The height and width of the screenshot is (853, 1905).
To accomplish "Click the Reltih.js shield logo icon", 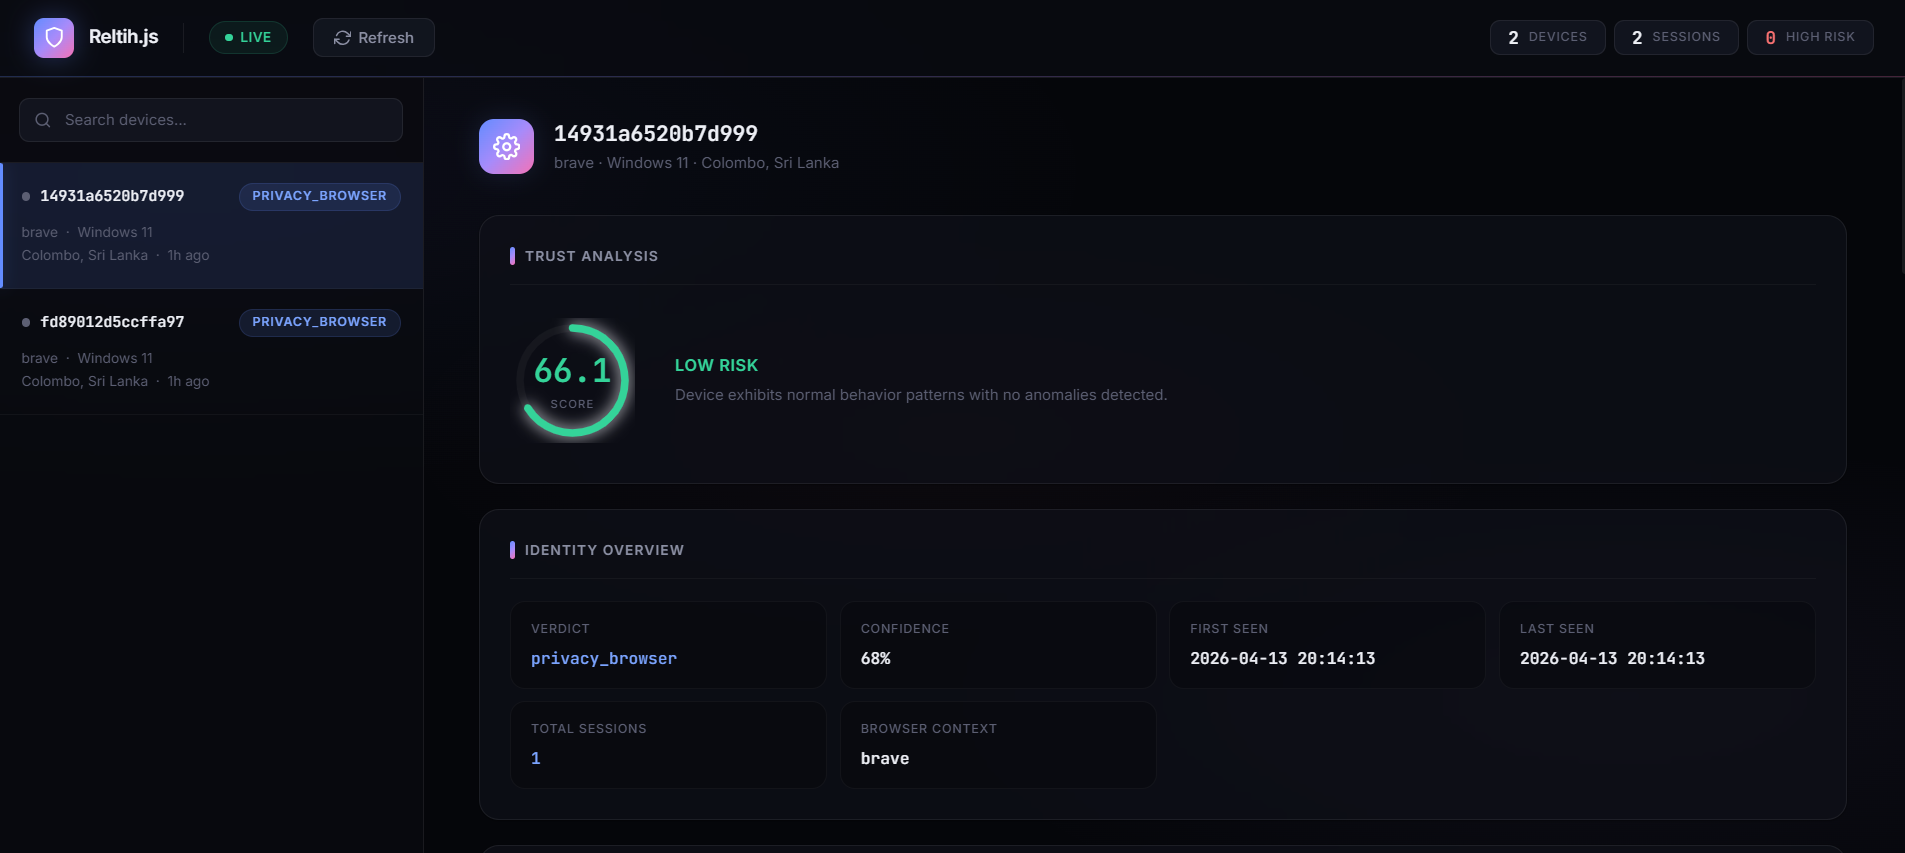I will coord(54,38).
